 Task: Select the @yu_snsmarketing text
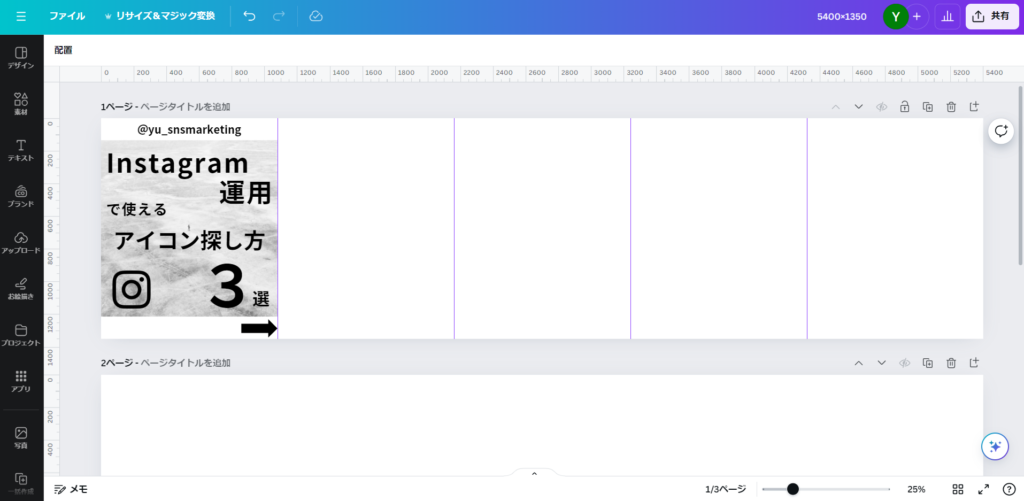[x=189, y=129]
